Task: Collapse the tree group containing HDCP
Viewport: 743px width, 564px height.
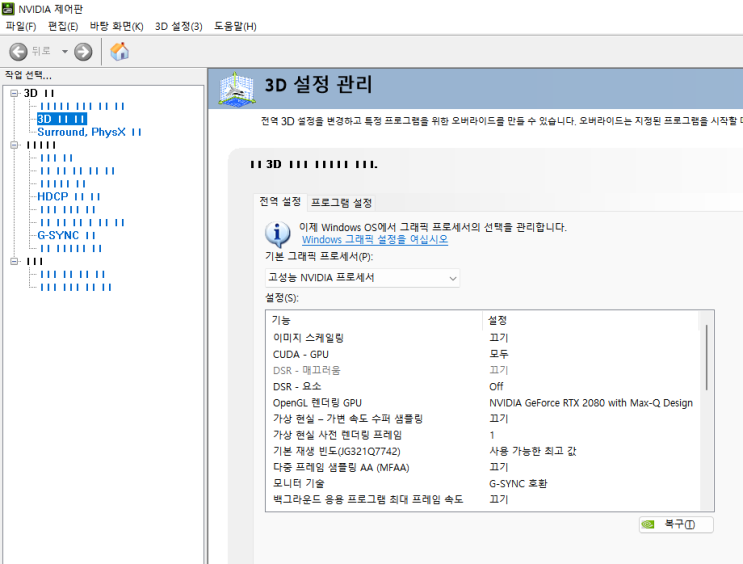Action: [15, 145]
